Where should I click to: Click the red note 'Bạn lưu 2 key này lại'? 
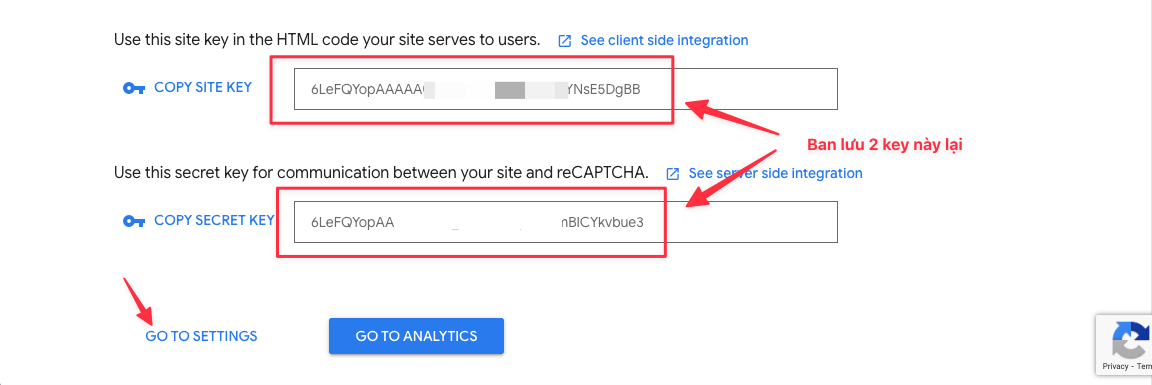click(x=885, y=145)
